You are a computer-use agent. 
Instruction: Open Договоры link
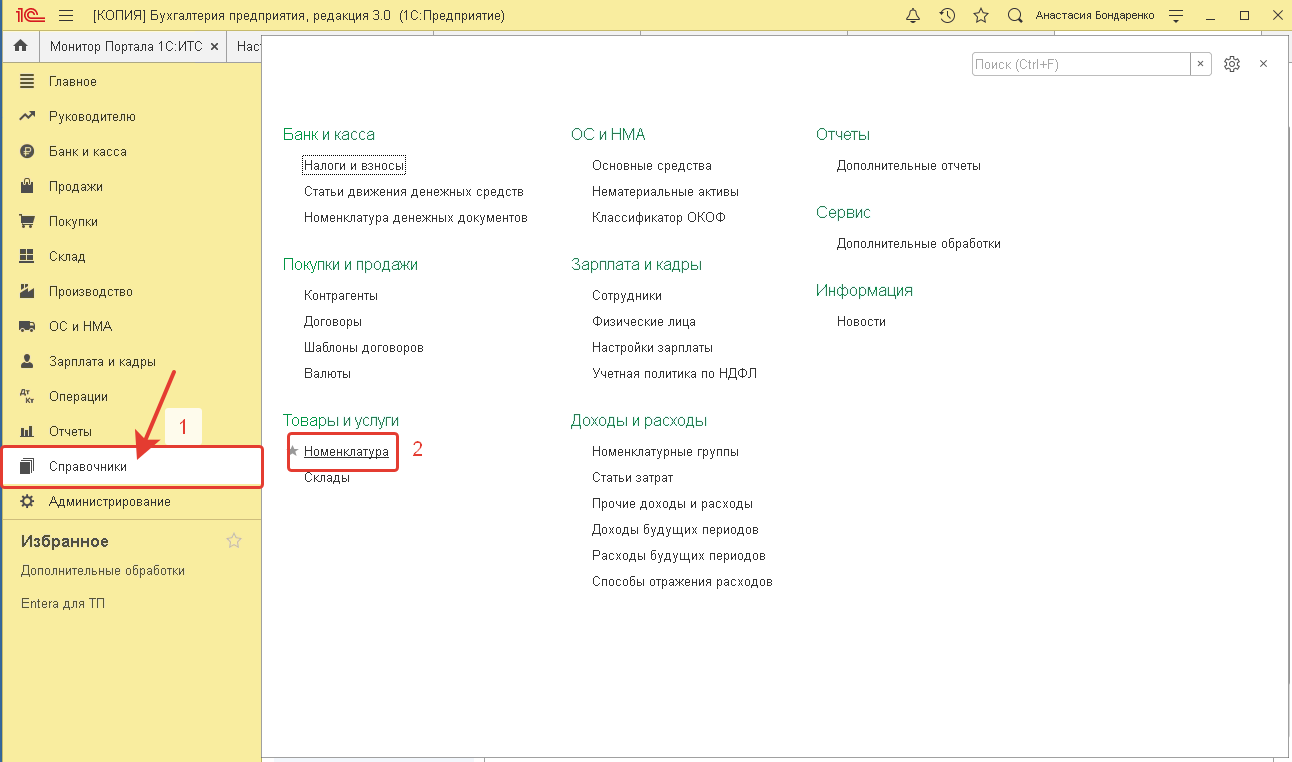pos(333,322)
